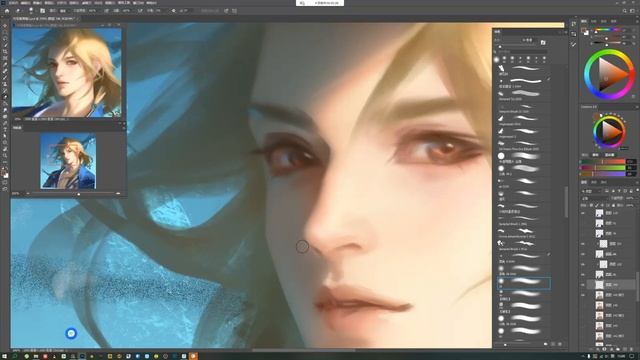640x360 pixels.
Task: Hide the layer directly below the selected layer
Action: point(583,295)
